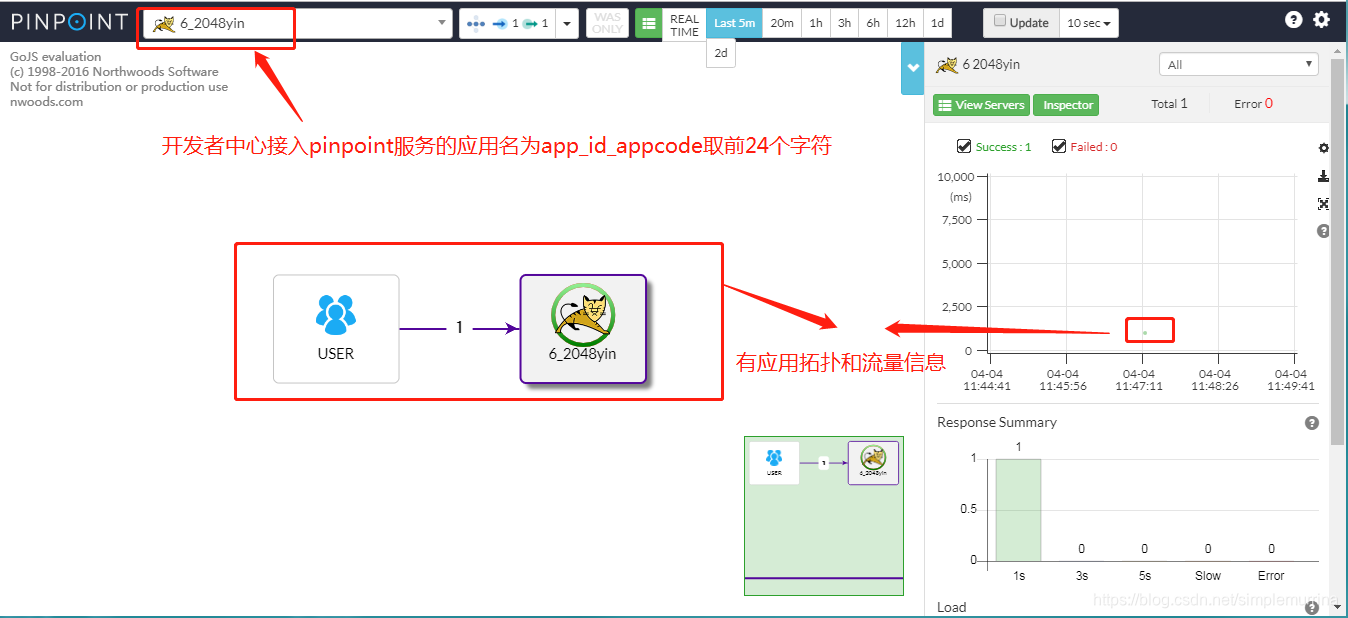Open the application selector dropdown
Viewport: 1348px width, 618px height.
pos(441,21)
